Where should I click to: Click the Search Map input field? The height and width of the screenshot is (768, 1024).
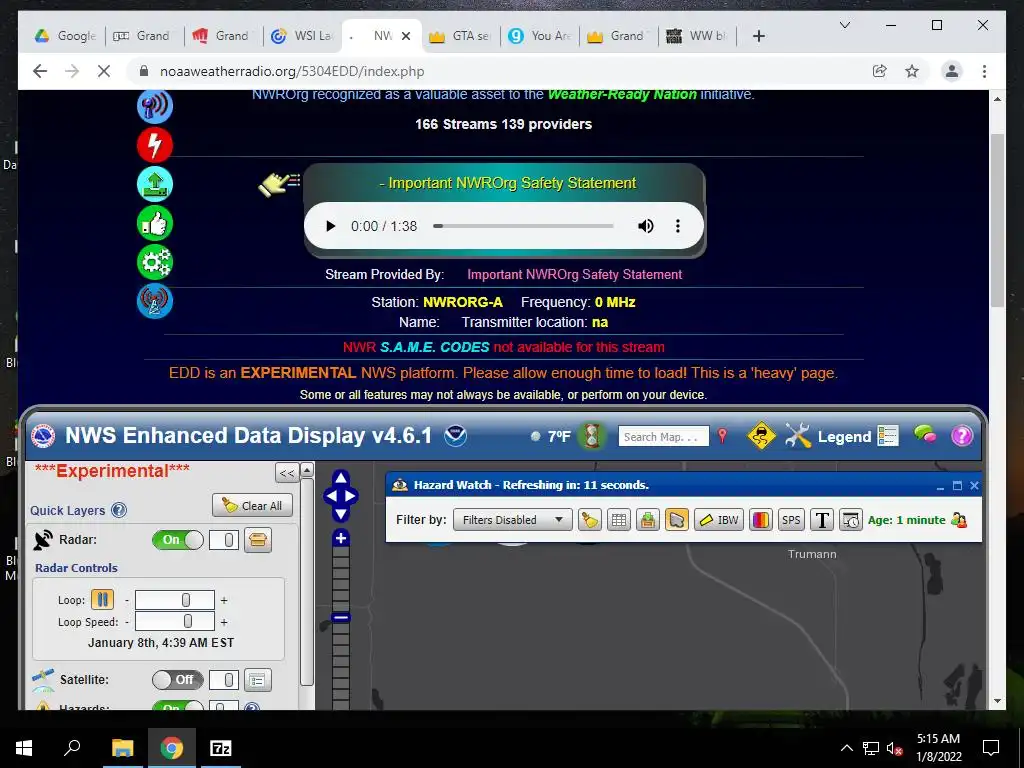point(664,436)
